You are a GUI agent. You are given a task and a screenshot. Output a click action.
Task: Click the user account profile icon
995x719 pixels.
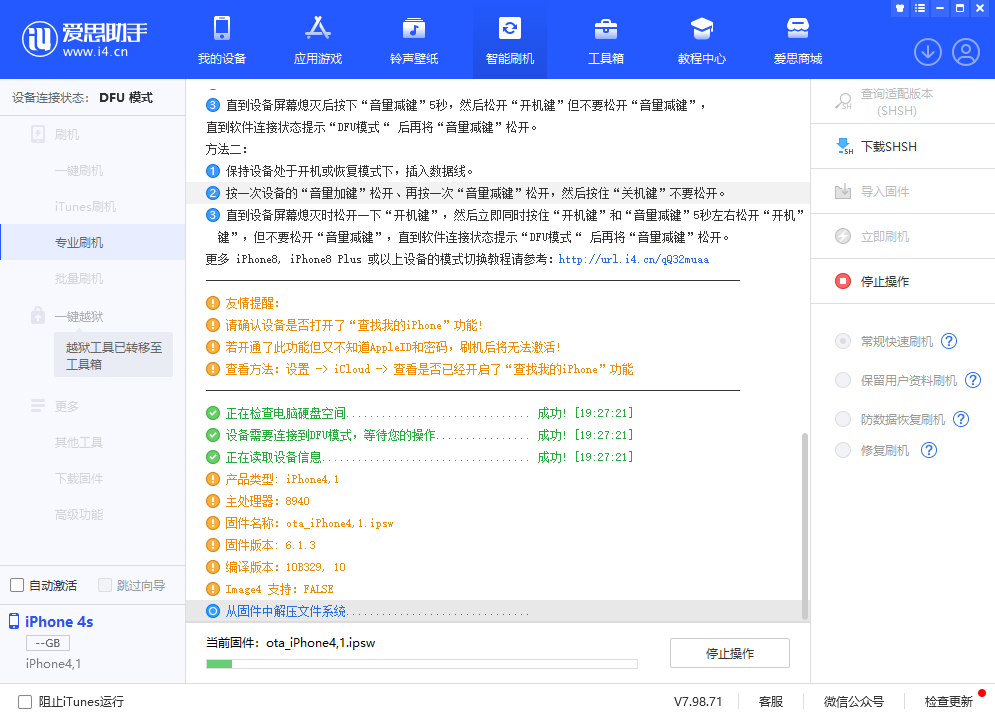965,52
